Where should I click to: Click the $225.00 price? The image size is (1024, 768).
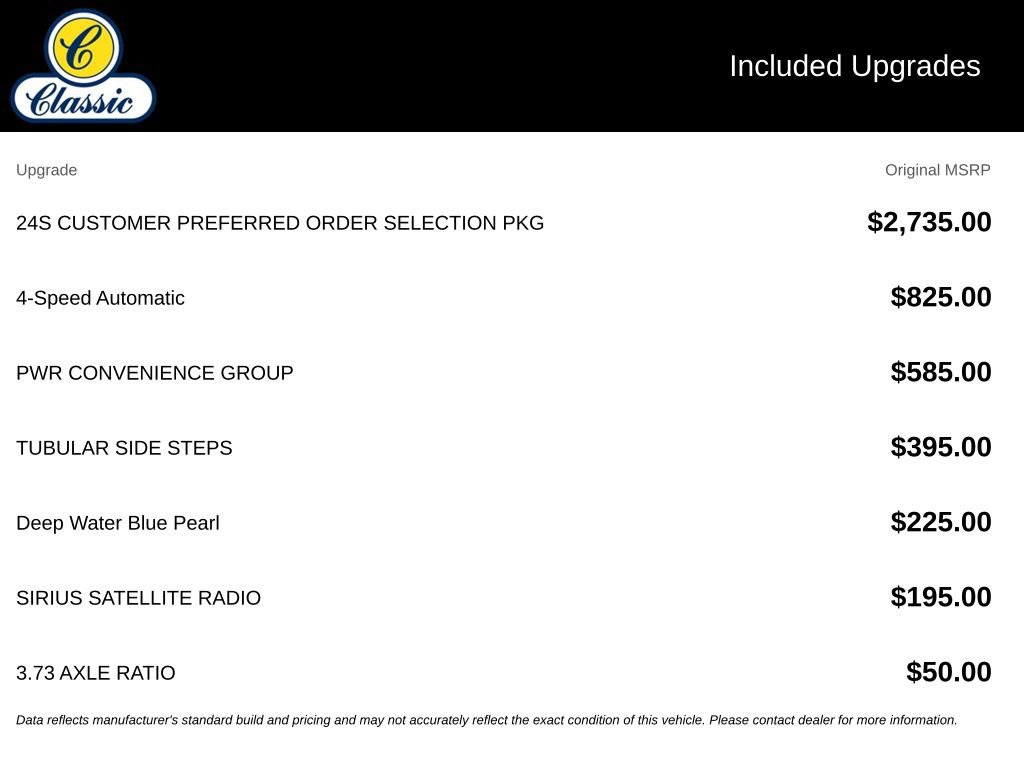point(940,522)
